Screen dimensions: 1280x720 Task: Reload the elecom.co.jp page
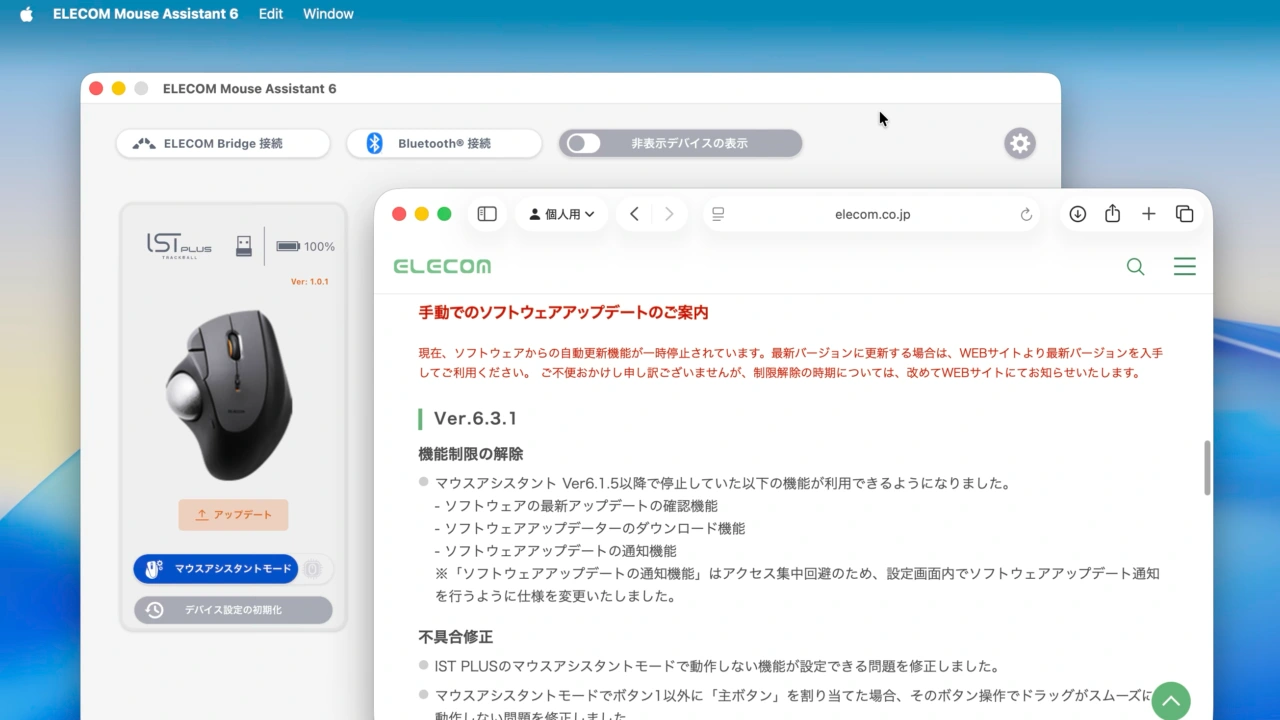(1026, 214)
